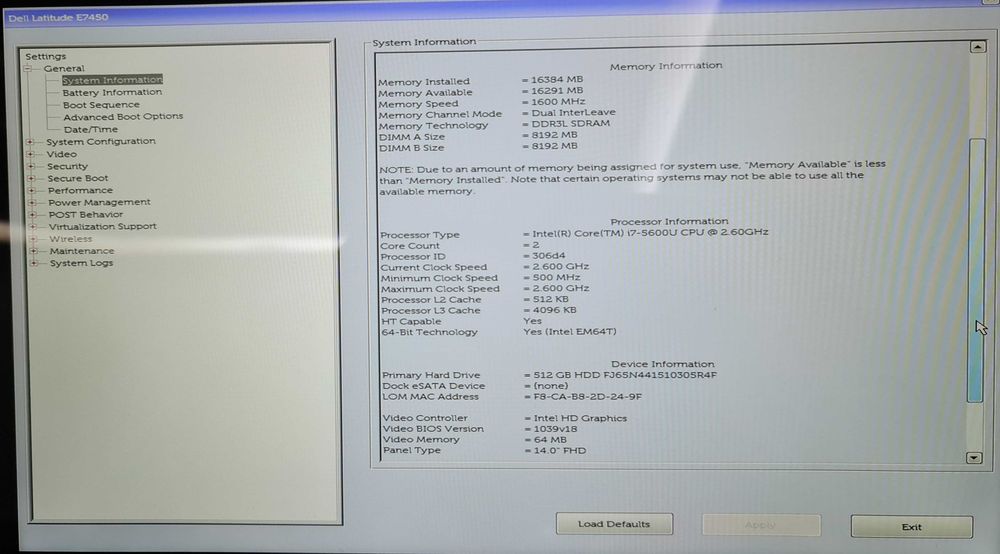Expand the System Configuration node
The height and width of the screenshot is (554, 1000).
(30, 142)
